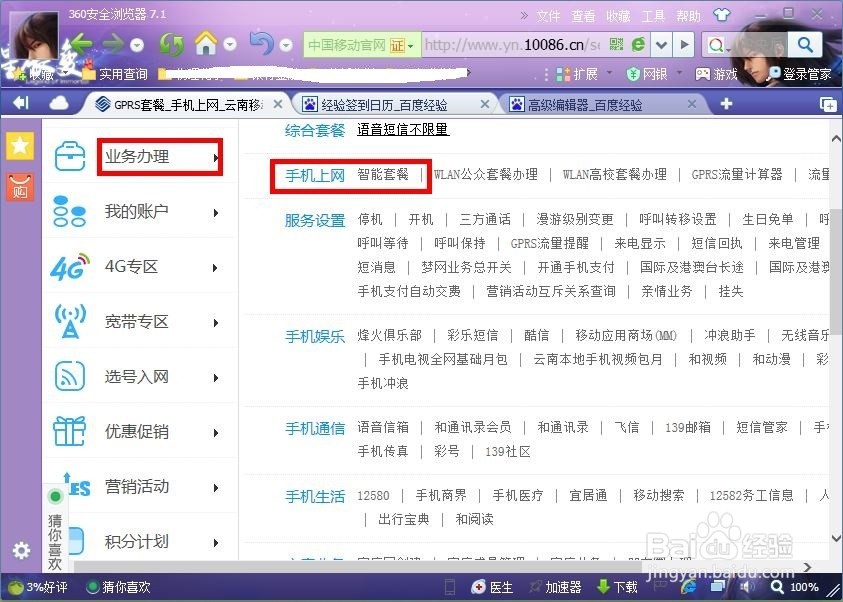Click the go arrow button beside address bar
Screen dimensions: 843x602
pos(684,44)
